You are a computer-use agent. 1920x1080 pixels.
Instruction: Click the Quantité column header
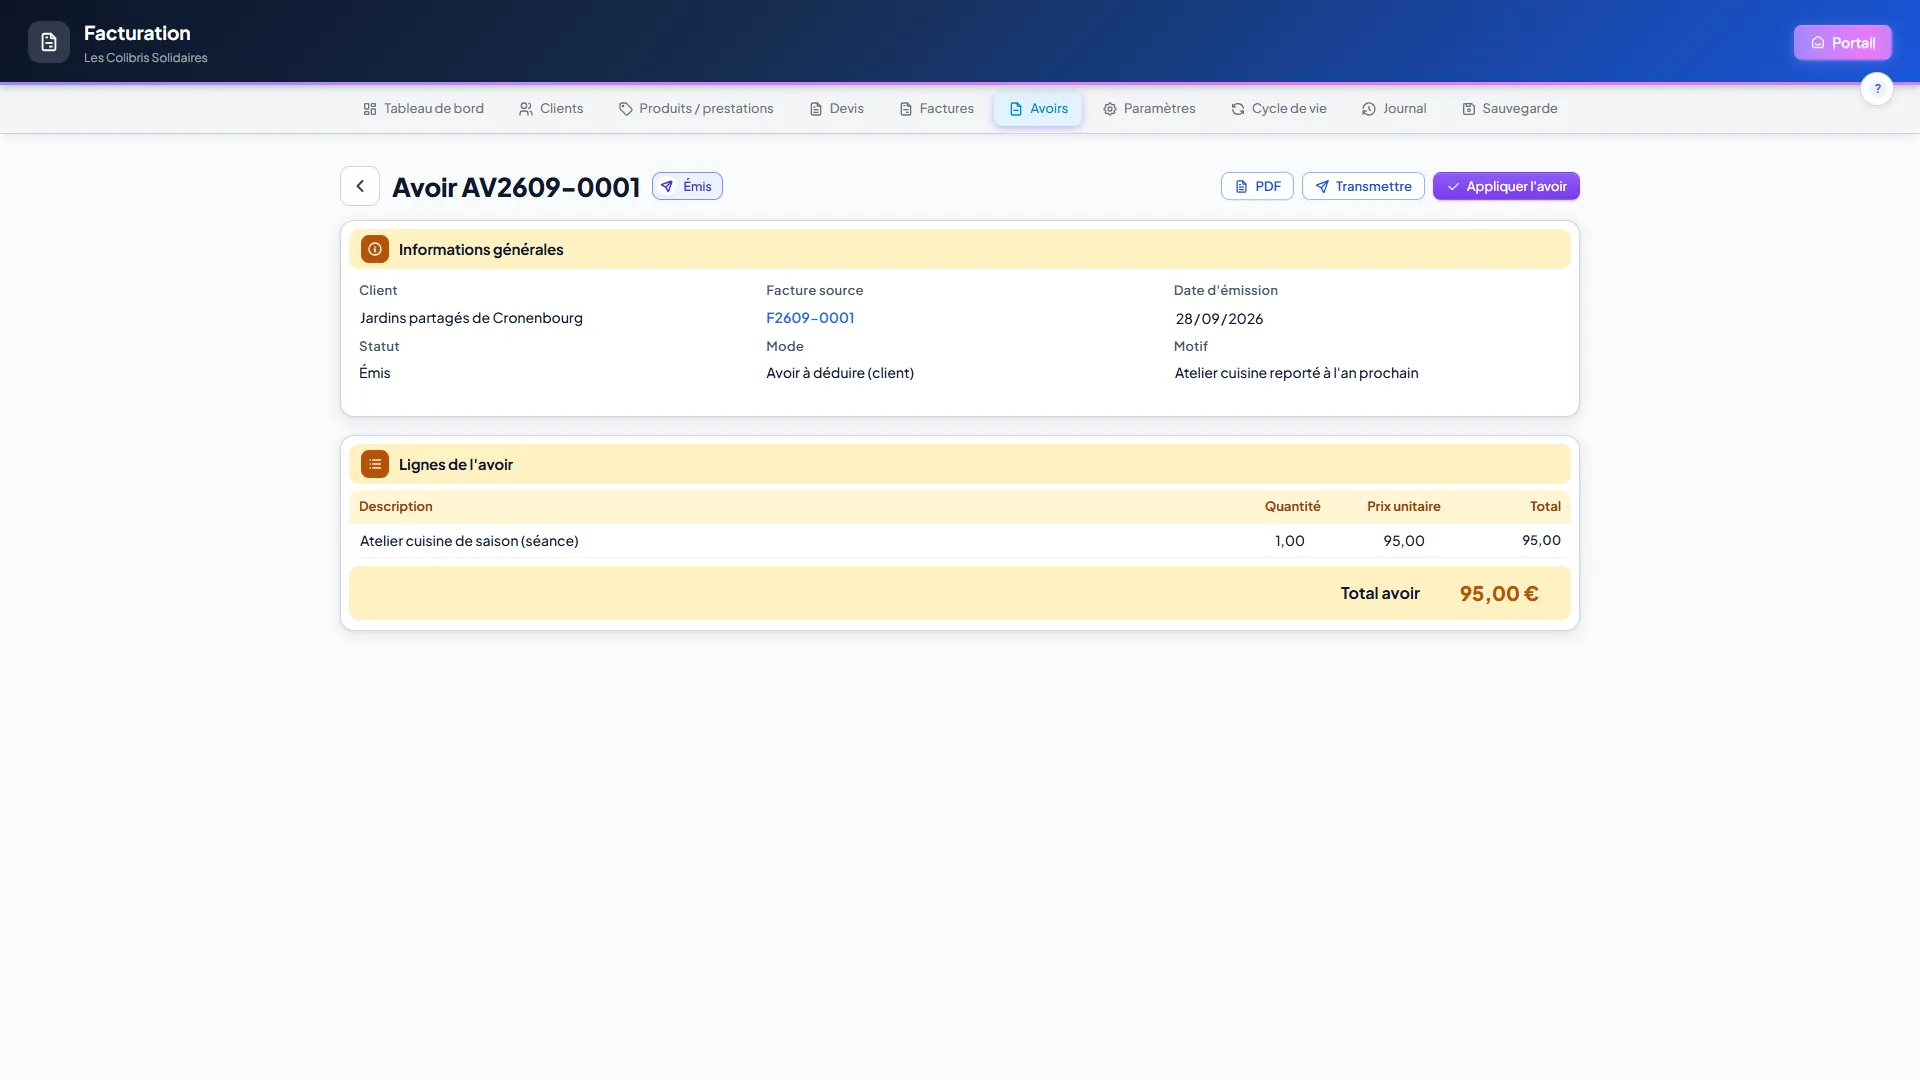pyautogui.click(x=1292, y=507)
